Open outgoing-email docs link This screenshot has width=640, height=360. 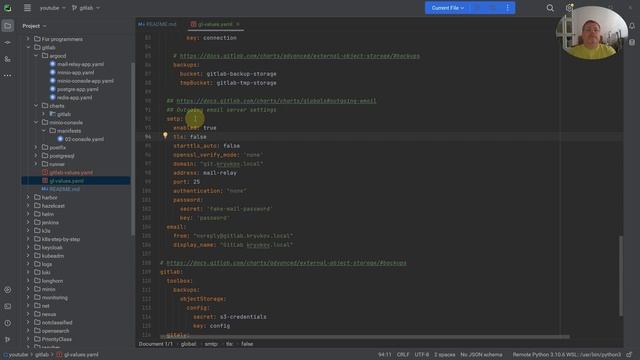pos(276,101)
